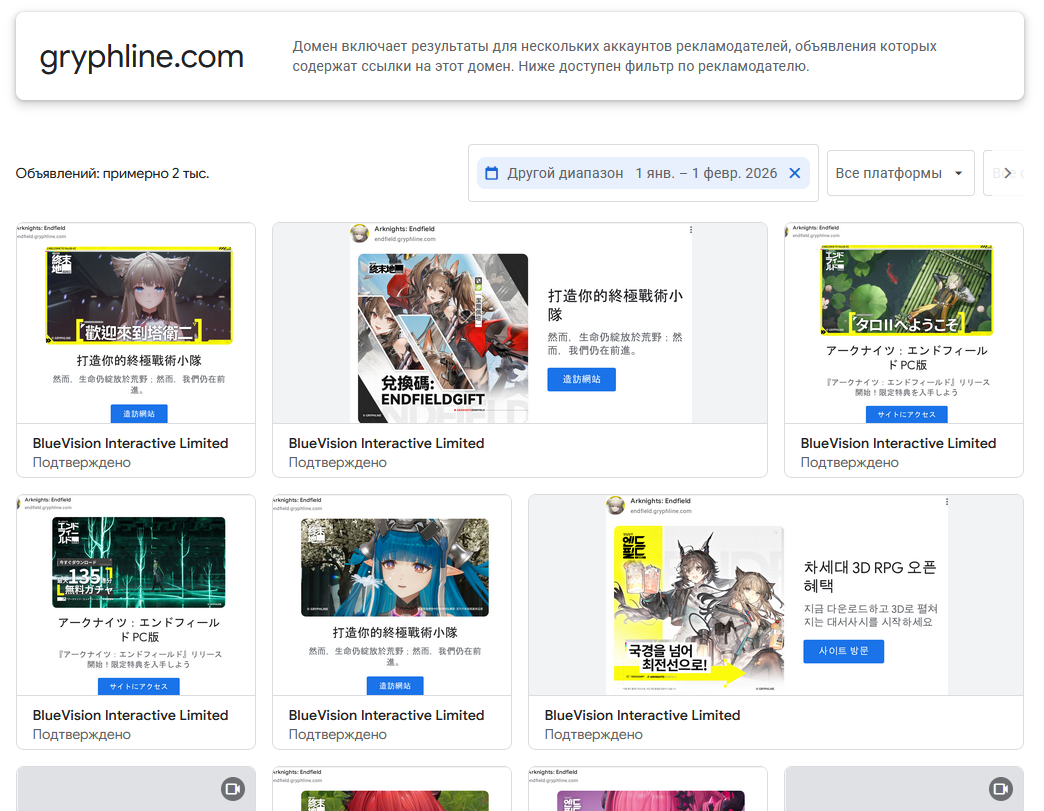Viewport: 1044px width, 811px height.
Task: Open pink-haired character ad at bottom
Action: [651, 799]
